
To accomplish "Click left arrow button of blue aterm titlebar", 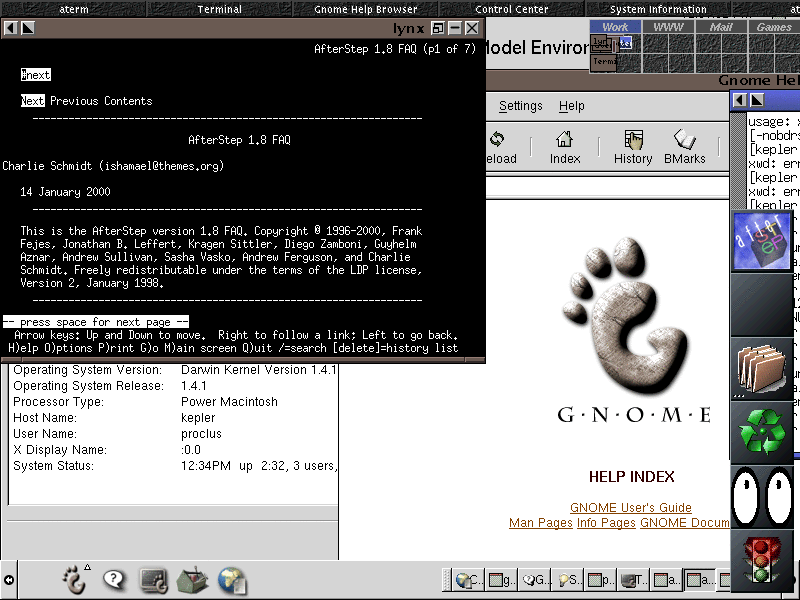I will (740, 100).
